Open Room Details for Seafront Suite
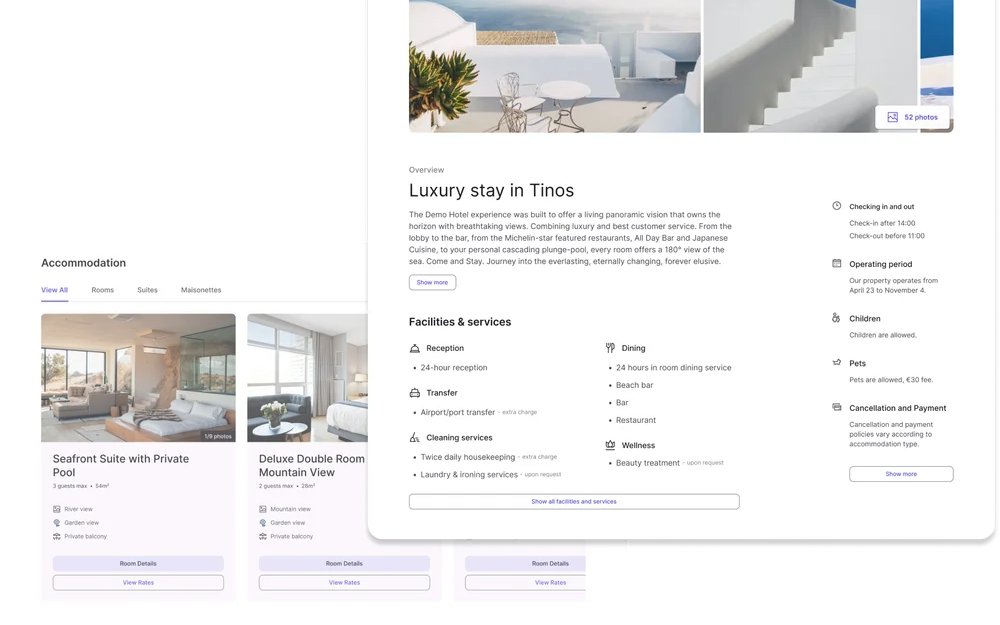 [138, 564]
